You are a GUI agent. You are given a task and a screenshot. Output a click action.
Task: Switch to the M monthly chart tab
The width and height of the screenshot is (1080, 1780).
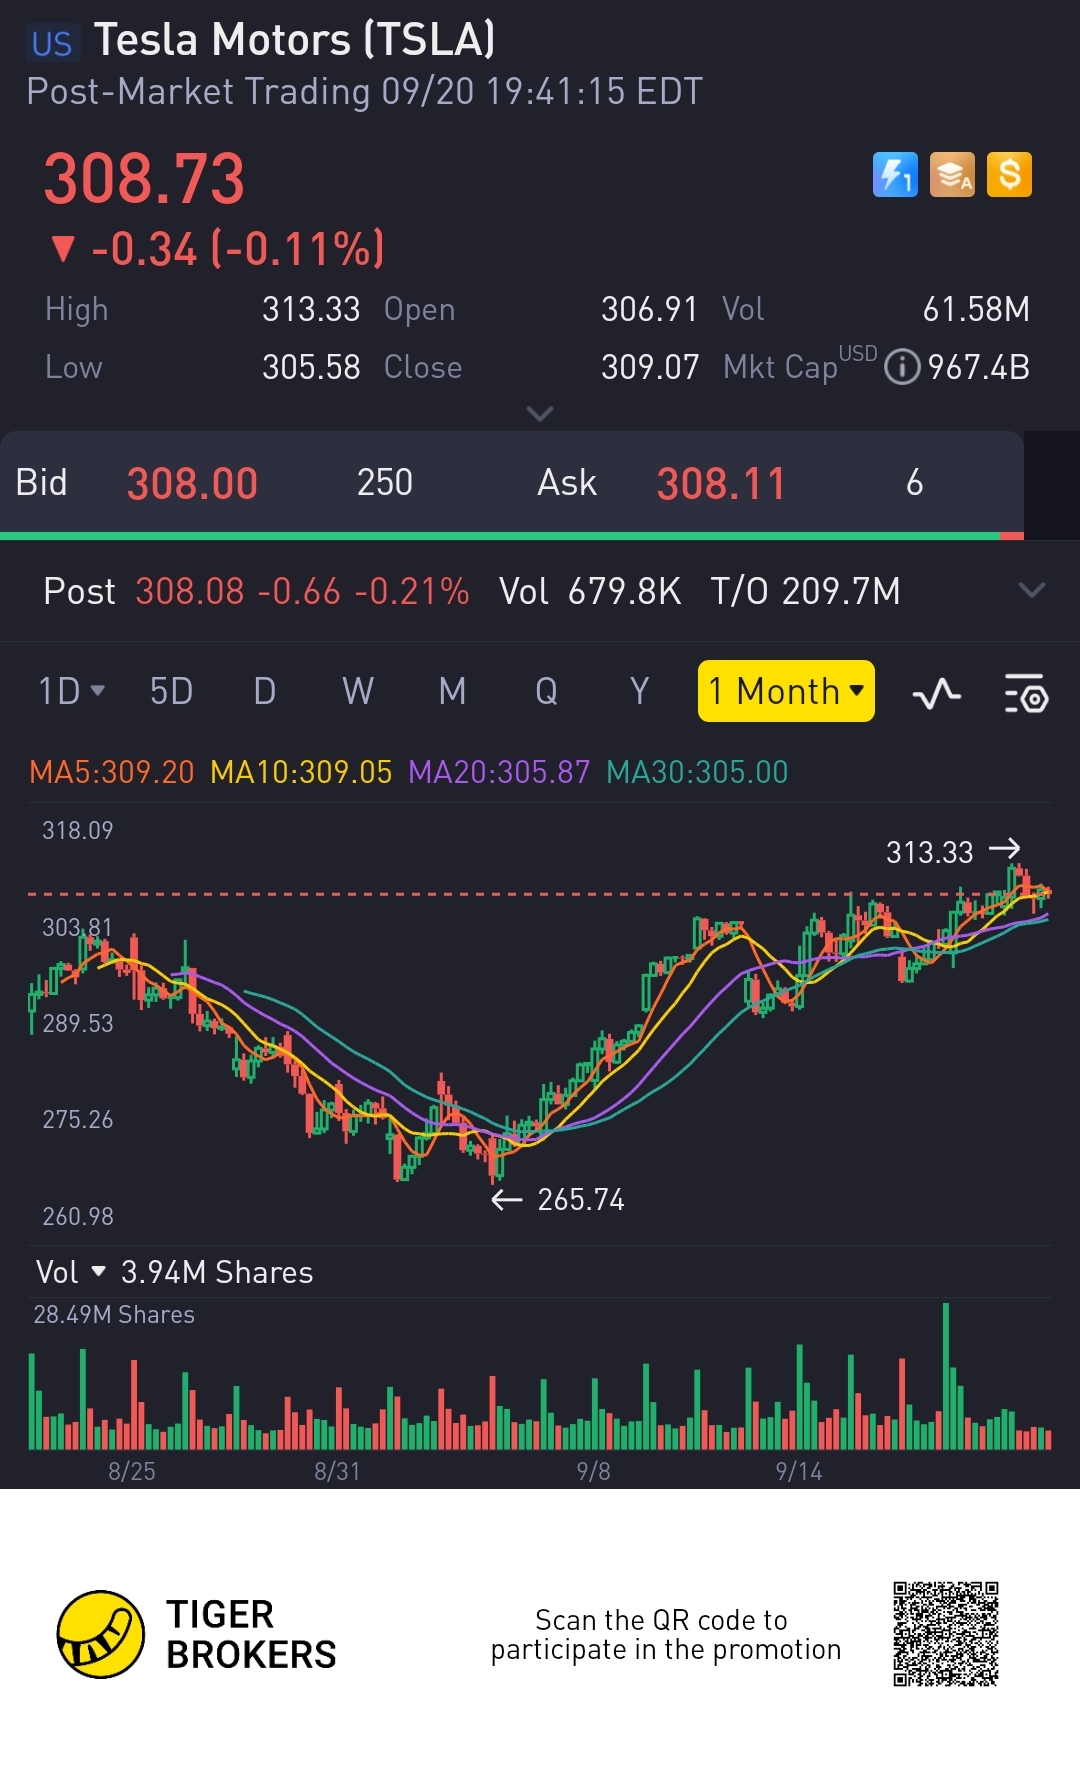(x=452, y=691)
